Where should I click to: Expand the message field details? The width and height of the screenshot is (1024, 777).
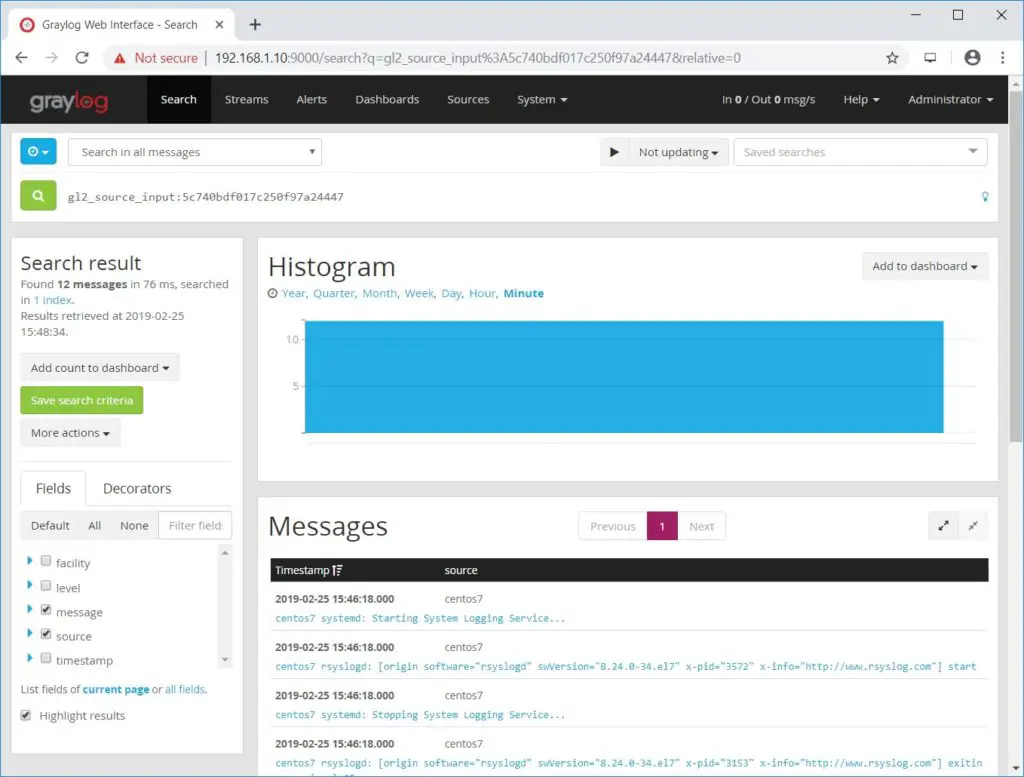click(x=29, y=610)
